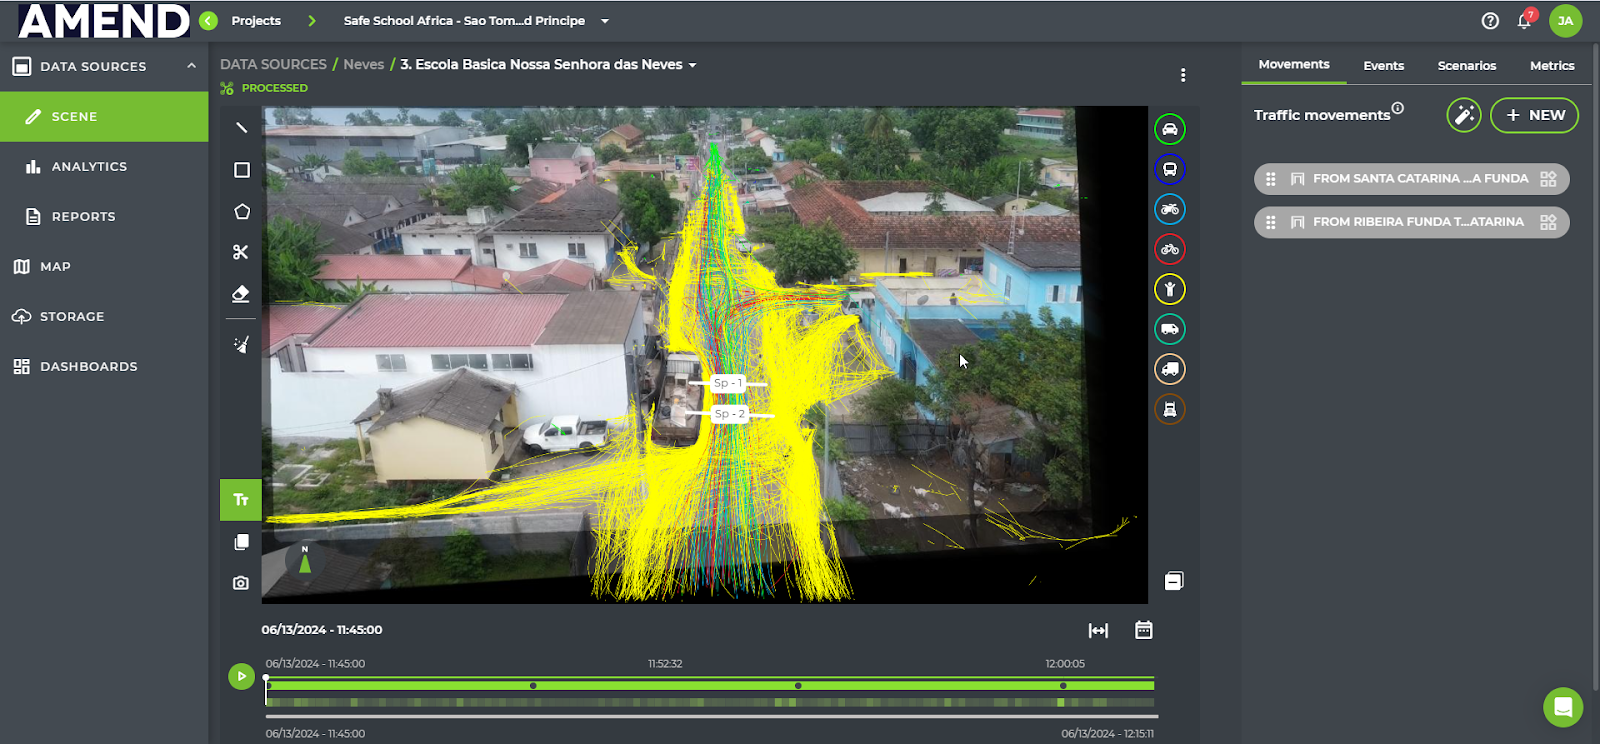This screenshot has width=1600, height=744.
Task: Open the JA user avatar menu
Action: pyautogui.click(x=1565, y=21)
